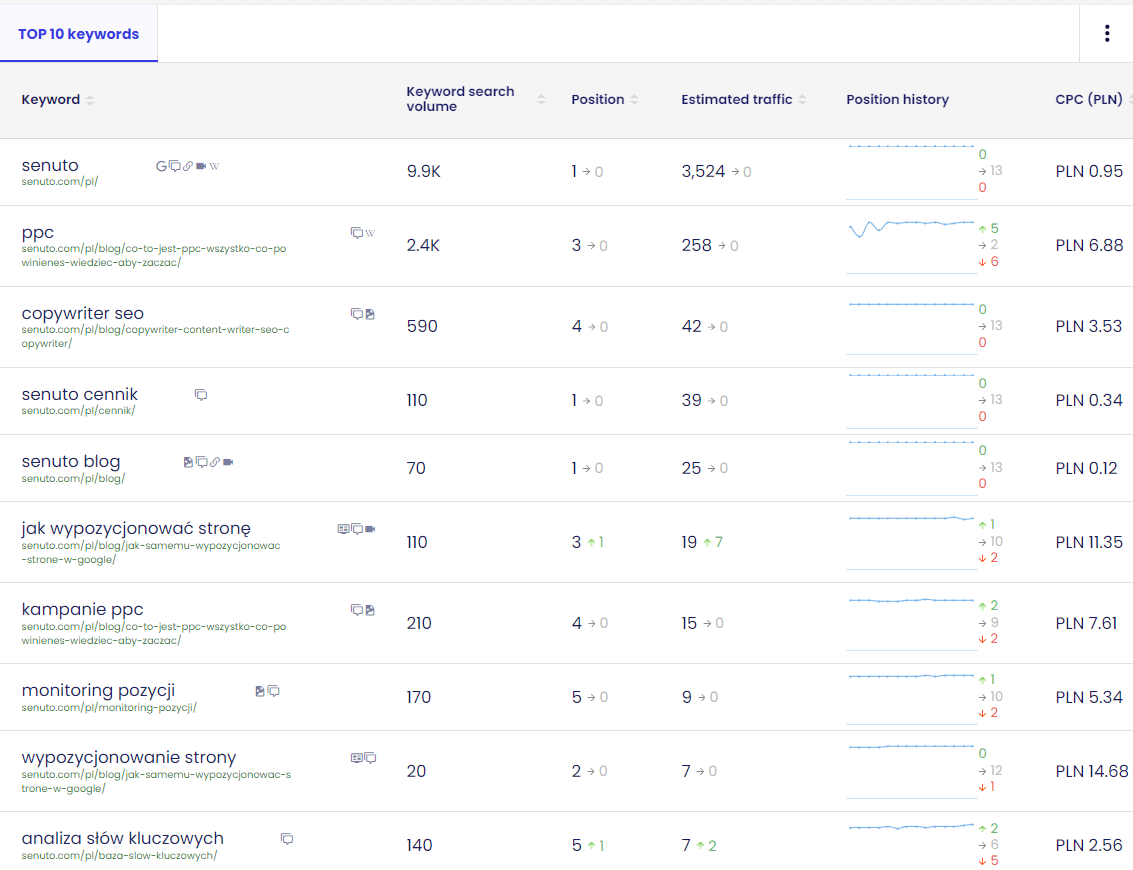
Task: Click video icon in jak wypozycjonować stronę row
Action: pos(370,529)
